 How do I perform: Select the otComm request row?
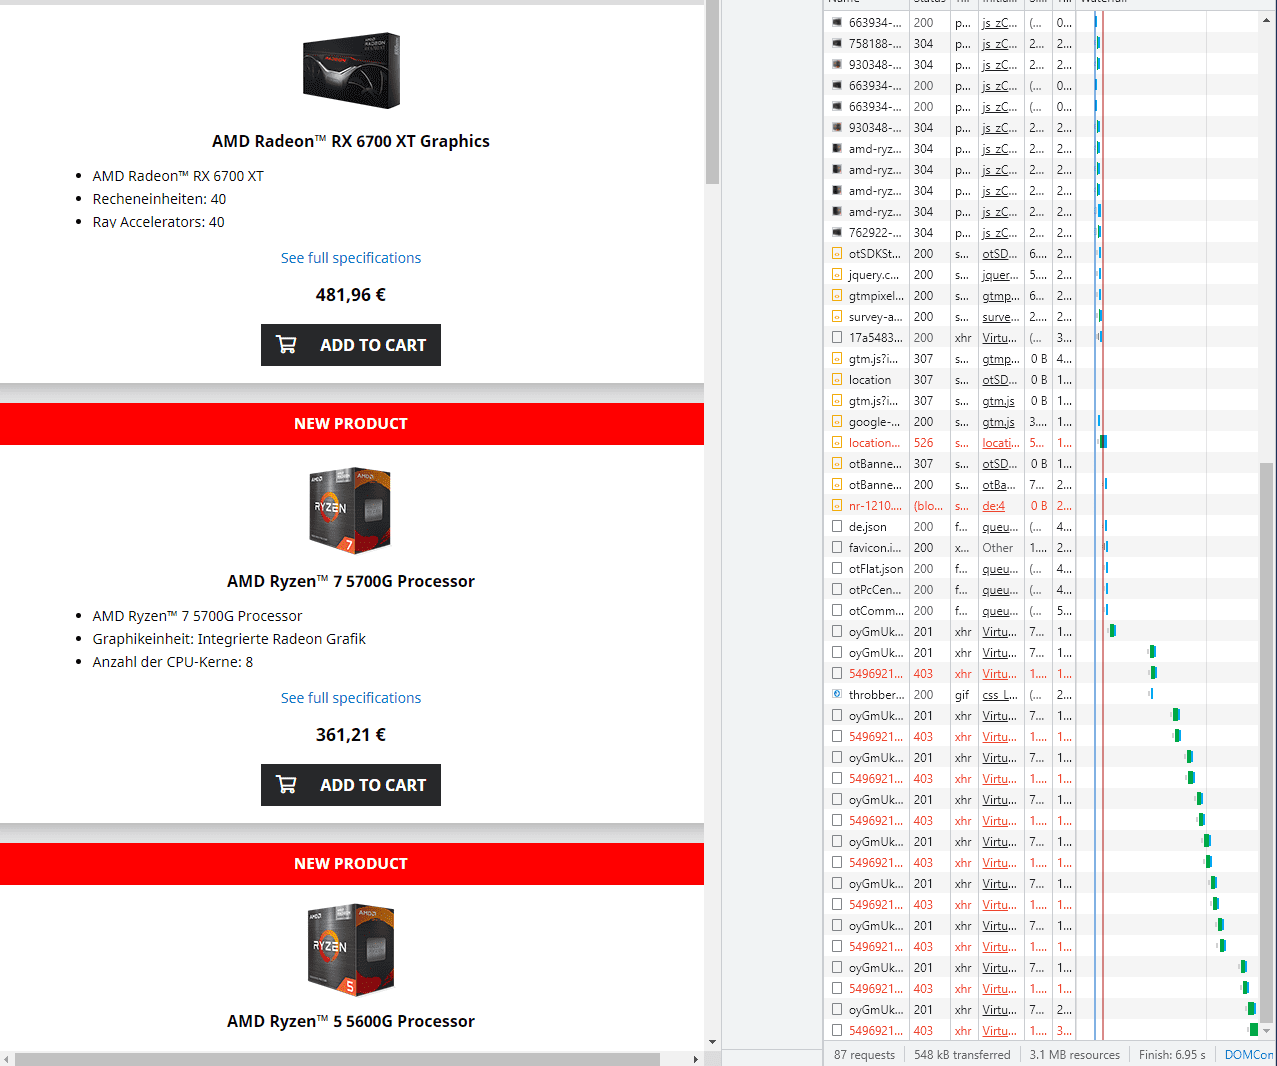tap(1041, 611)
